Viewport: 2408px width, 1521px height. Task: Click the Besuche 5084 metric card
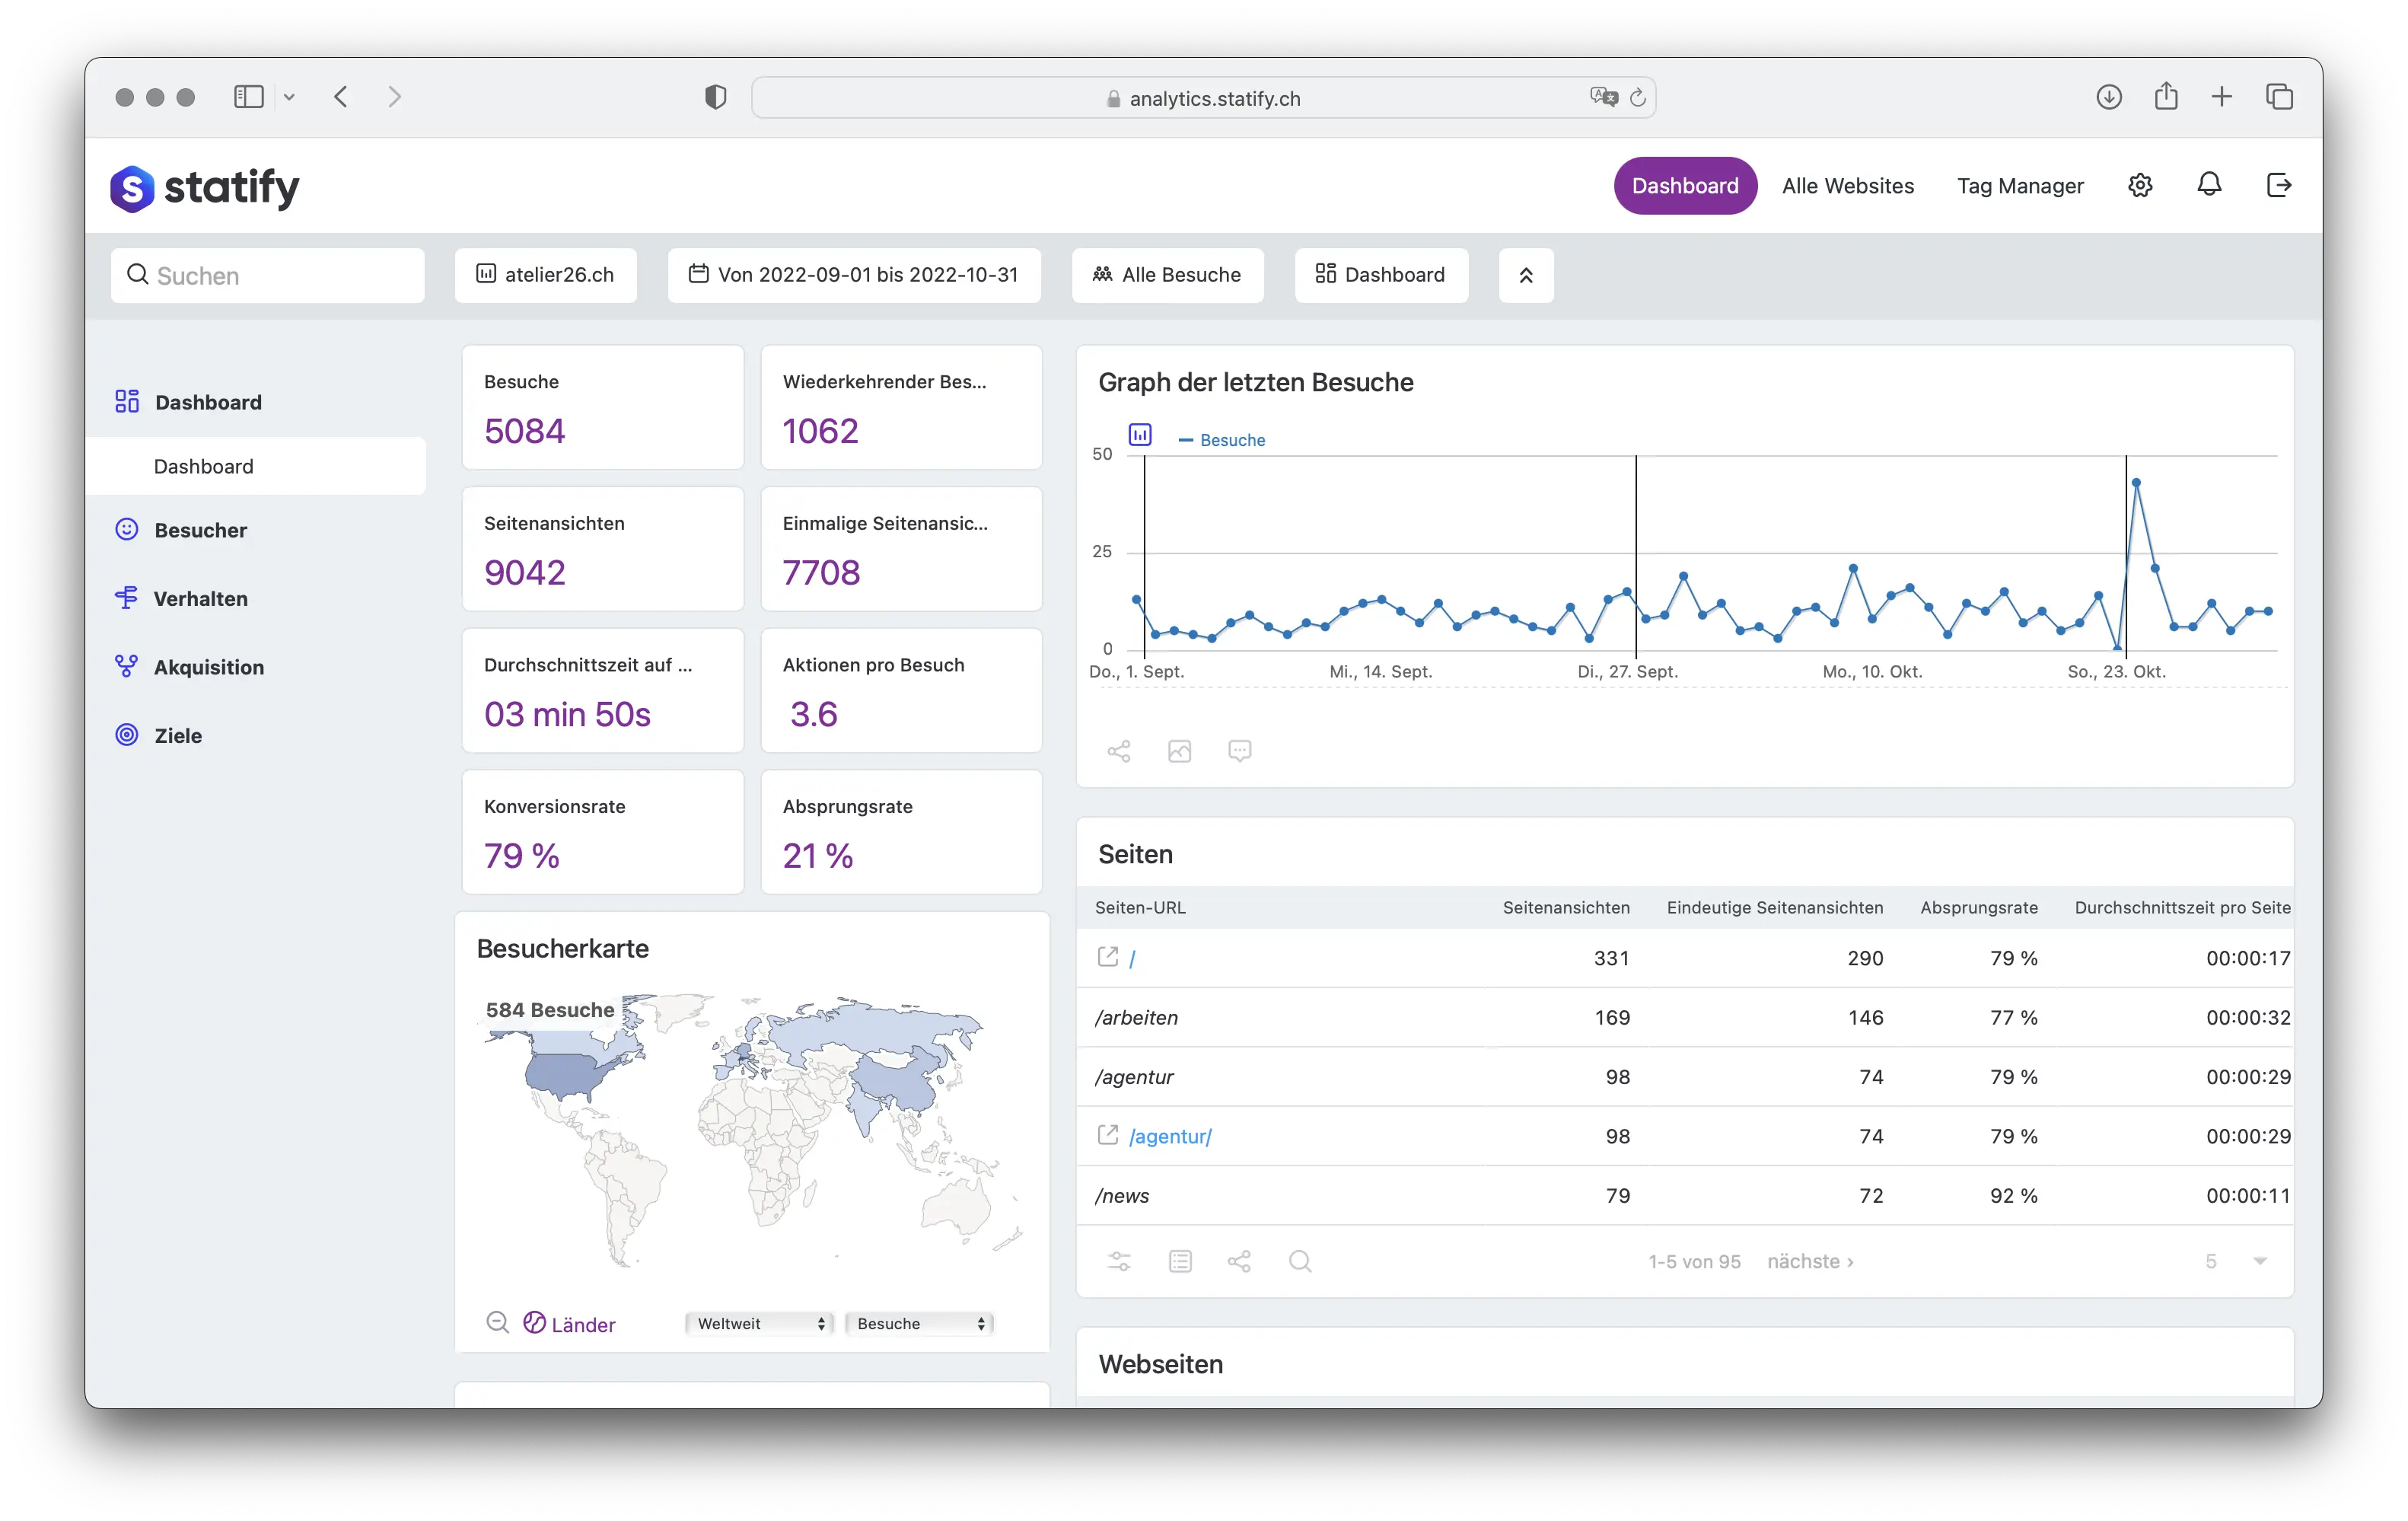tap(603, 408)
